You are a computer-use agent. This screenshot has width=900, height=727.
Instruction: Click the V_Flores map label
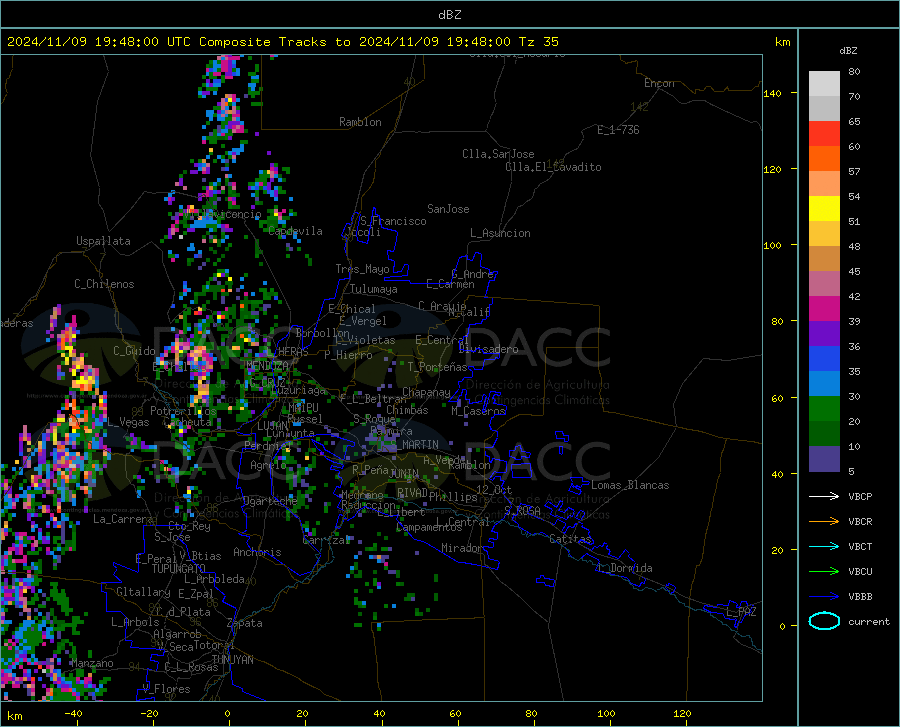click(166, 689)
